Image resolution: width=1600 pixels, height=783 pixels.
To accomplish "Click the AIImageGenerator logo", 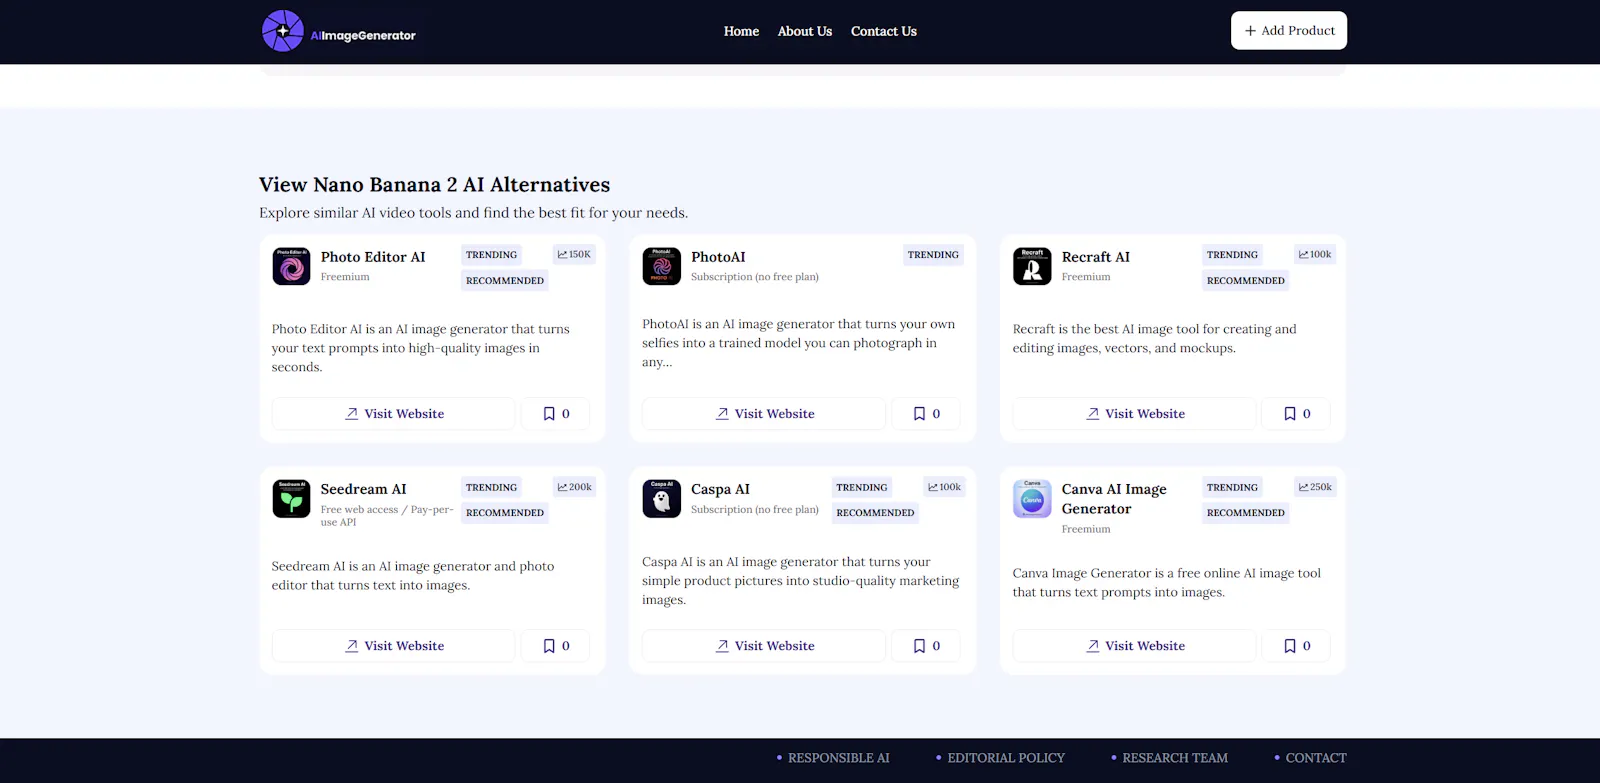I will (338, 31).
